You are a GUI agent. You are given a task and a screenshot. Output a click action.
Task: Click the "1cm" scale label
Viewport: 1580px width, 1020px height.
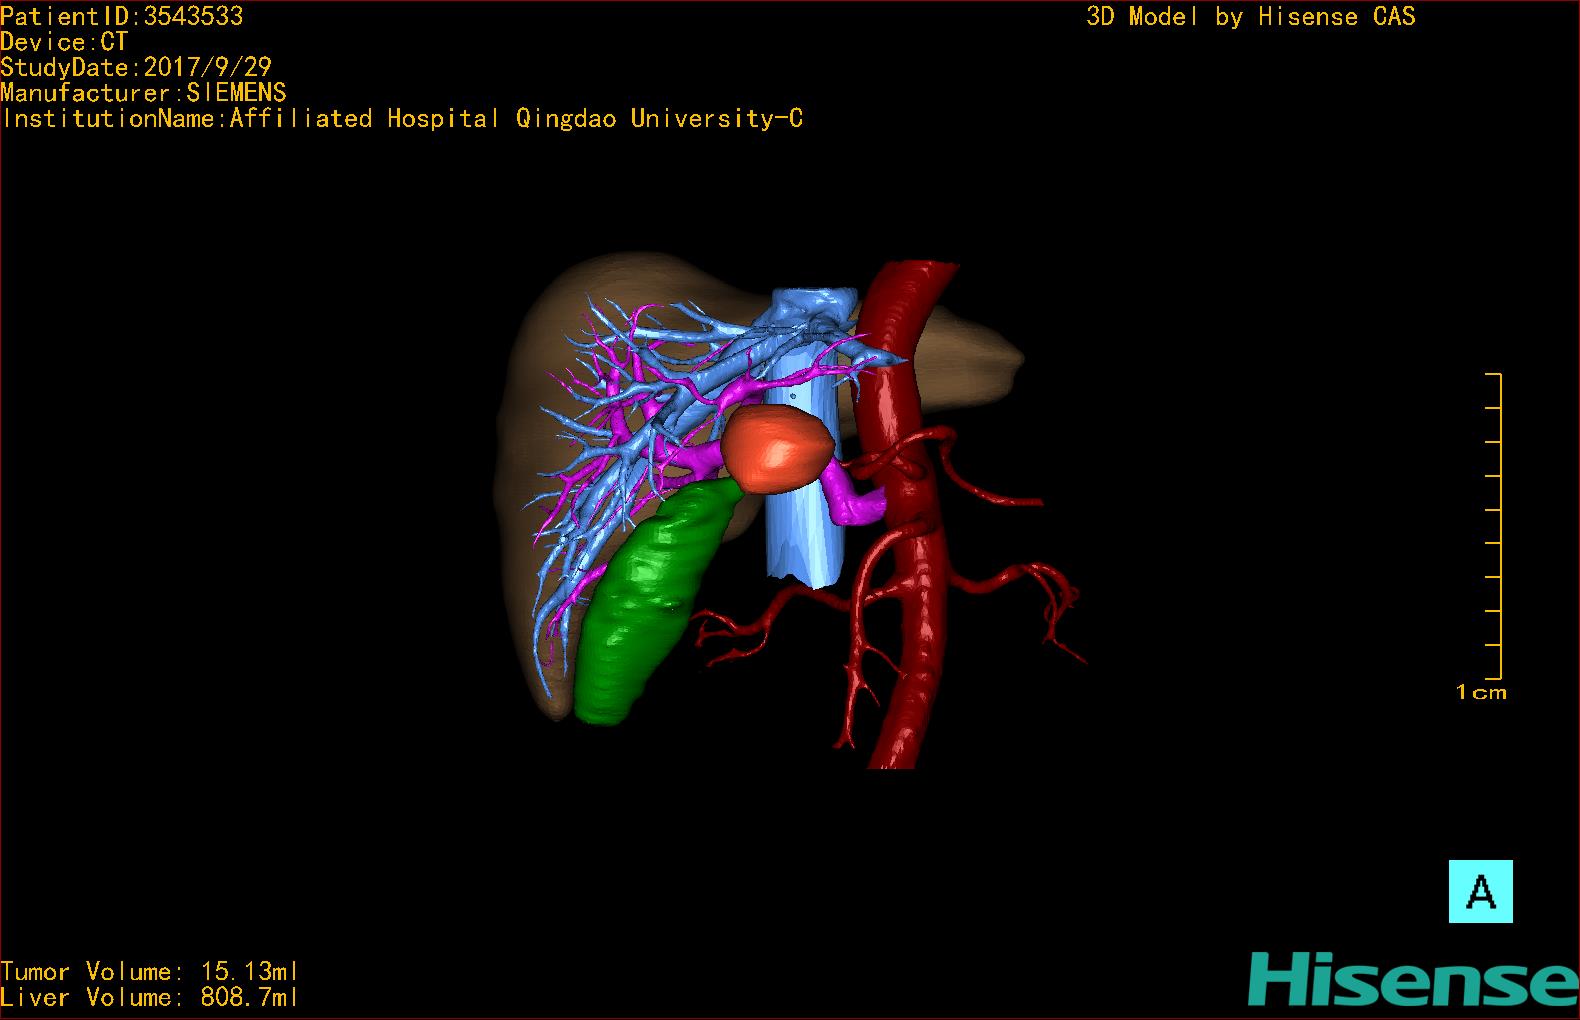tap(1481, 692)
